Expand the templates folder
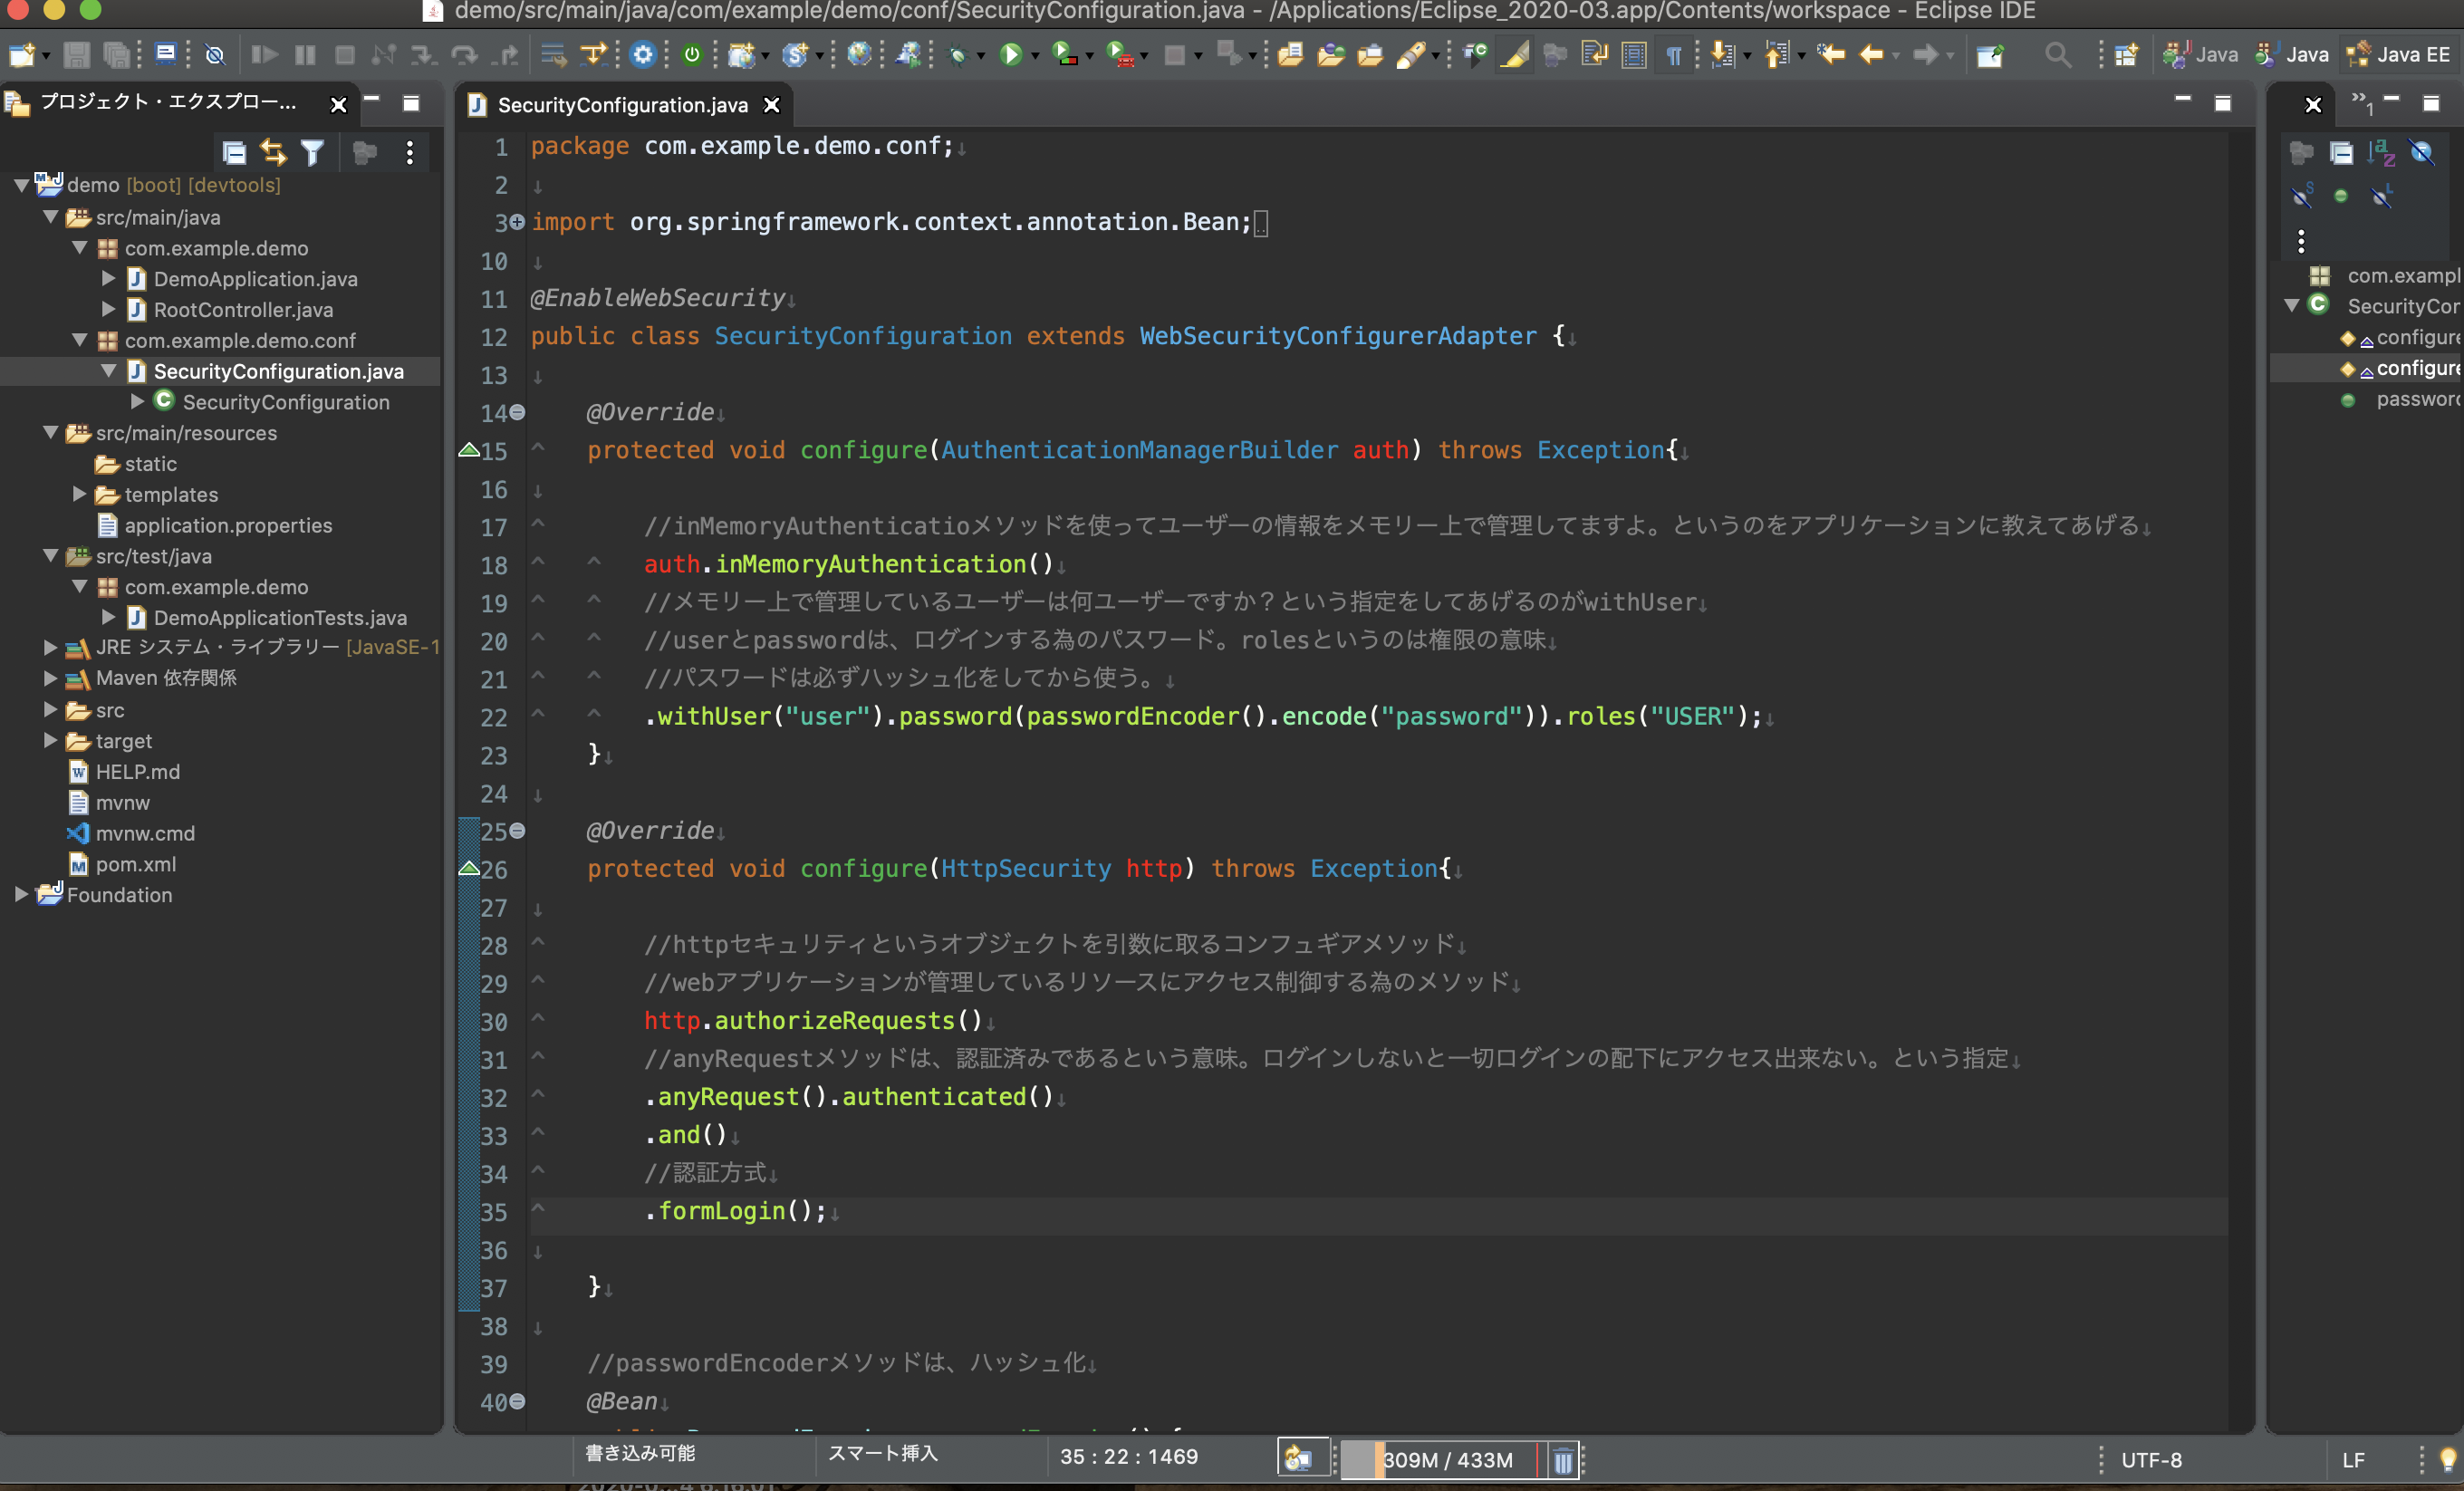The image size is (2464, 1491). click(79, 494)
